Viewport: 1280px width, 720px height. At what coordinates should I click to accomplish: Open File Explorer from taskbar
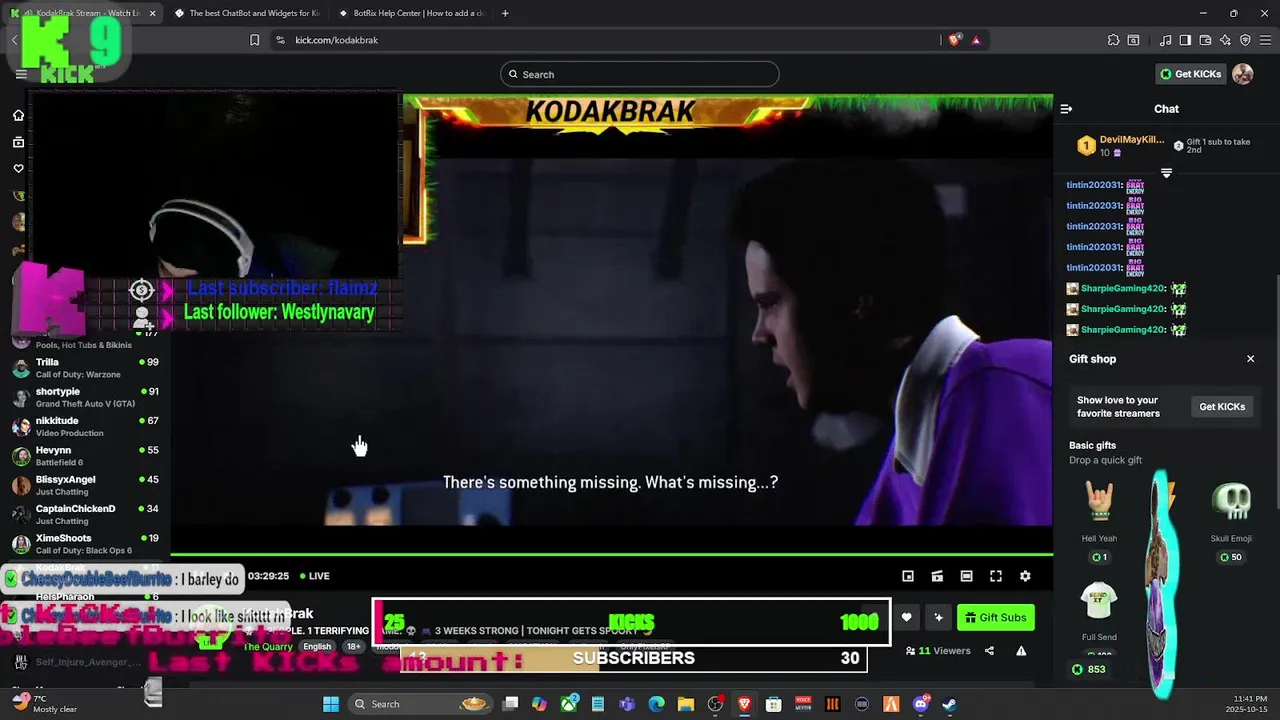[x=686, y=704]
